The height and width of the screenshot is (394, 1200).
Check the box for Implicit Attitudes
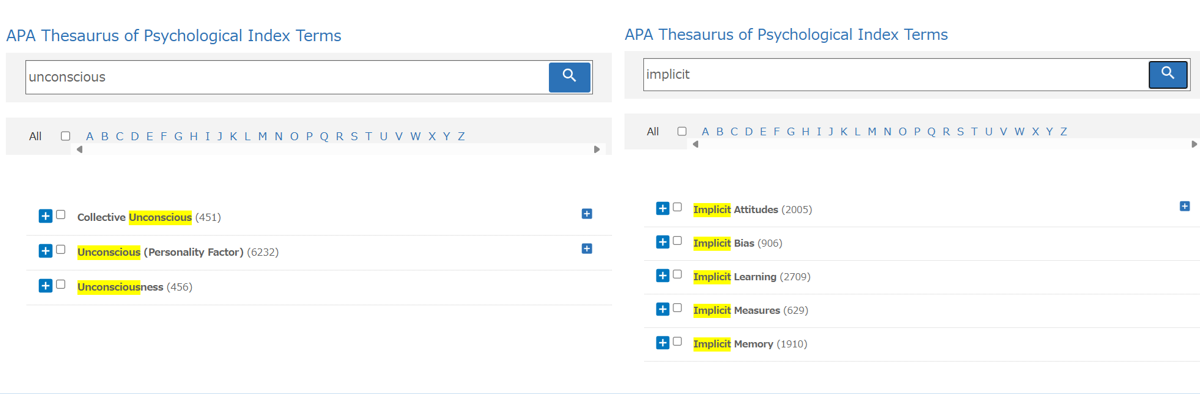pyautogui.click(x=677, y=207)
